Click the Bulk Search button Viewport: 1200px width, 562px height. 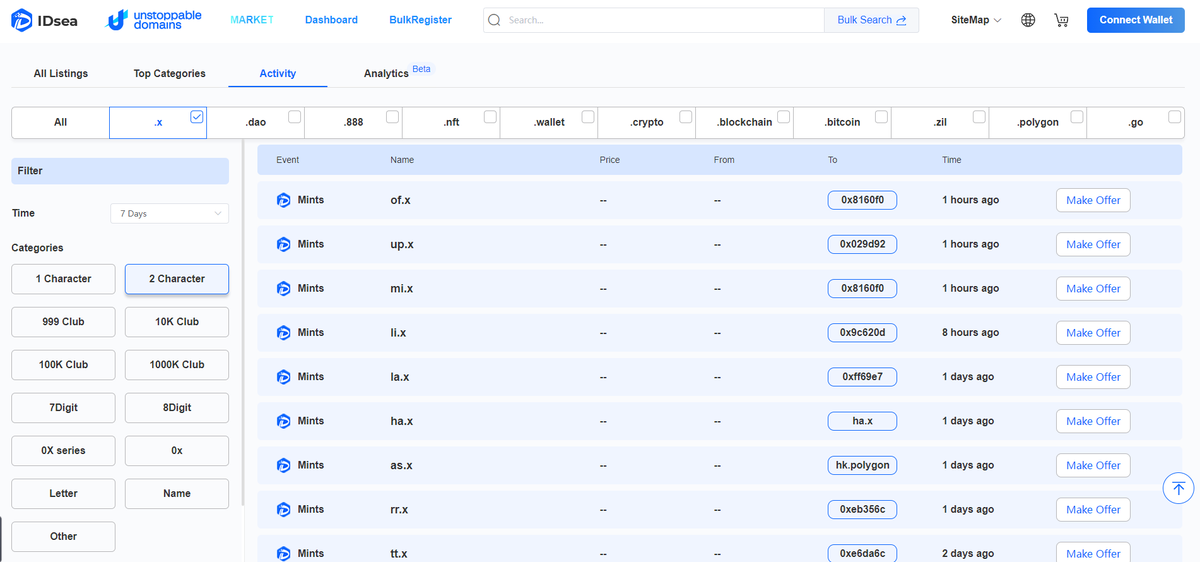click(872, 20)
